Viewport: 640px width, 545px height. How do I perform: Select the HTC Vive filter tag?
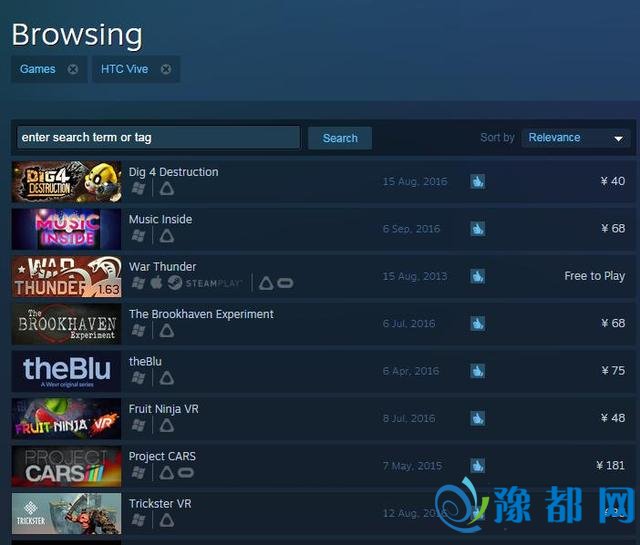click(x=124, y=69)
